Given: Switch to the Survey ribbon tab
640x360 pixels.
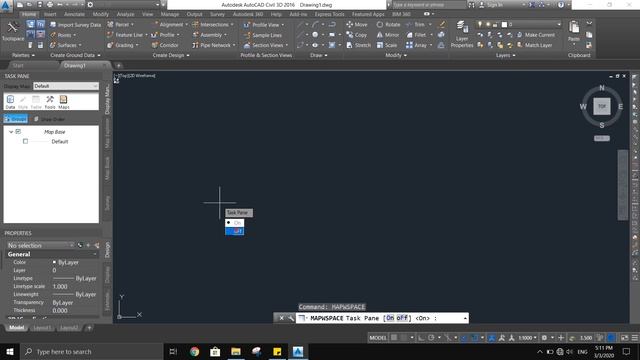Looking at the screenshot, I should [x=217, y=14].
